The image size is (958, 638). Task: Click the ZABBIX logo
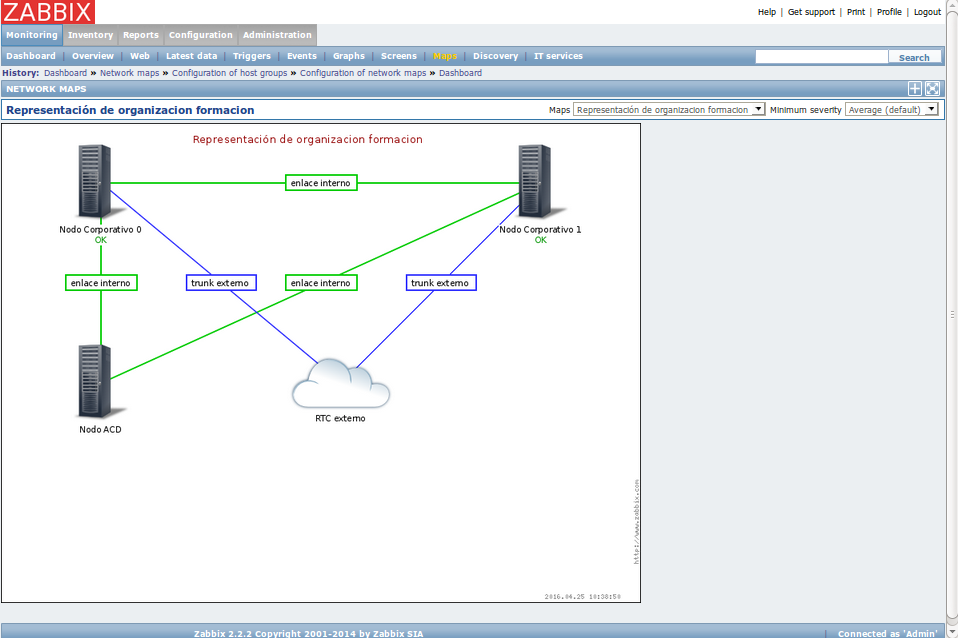pyautogui.click(x=48, y=12)
